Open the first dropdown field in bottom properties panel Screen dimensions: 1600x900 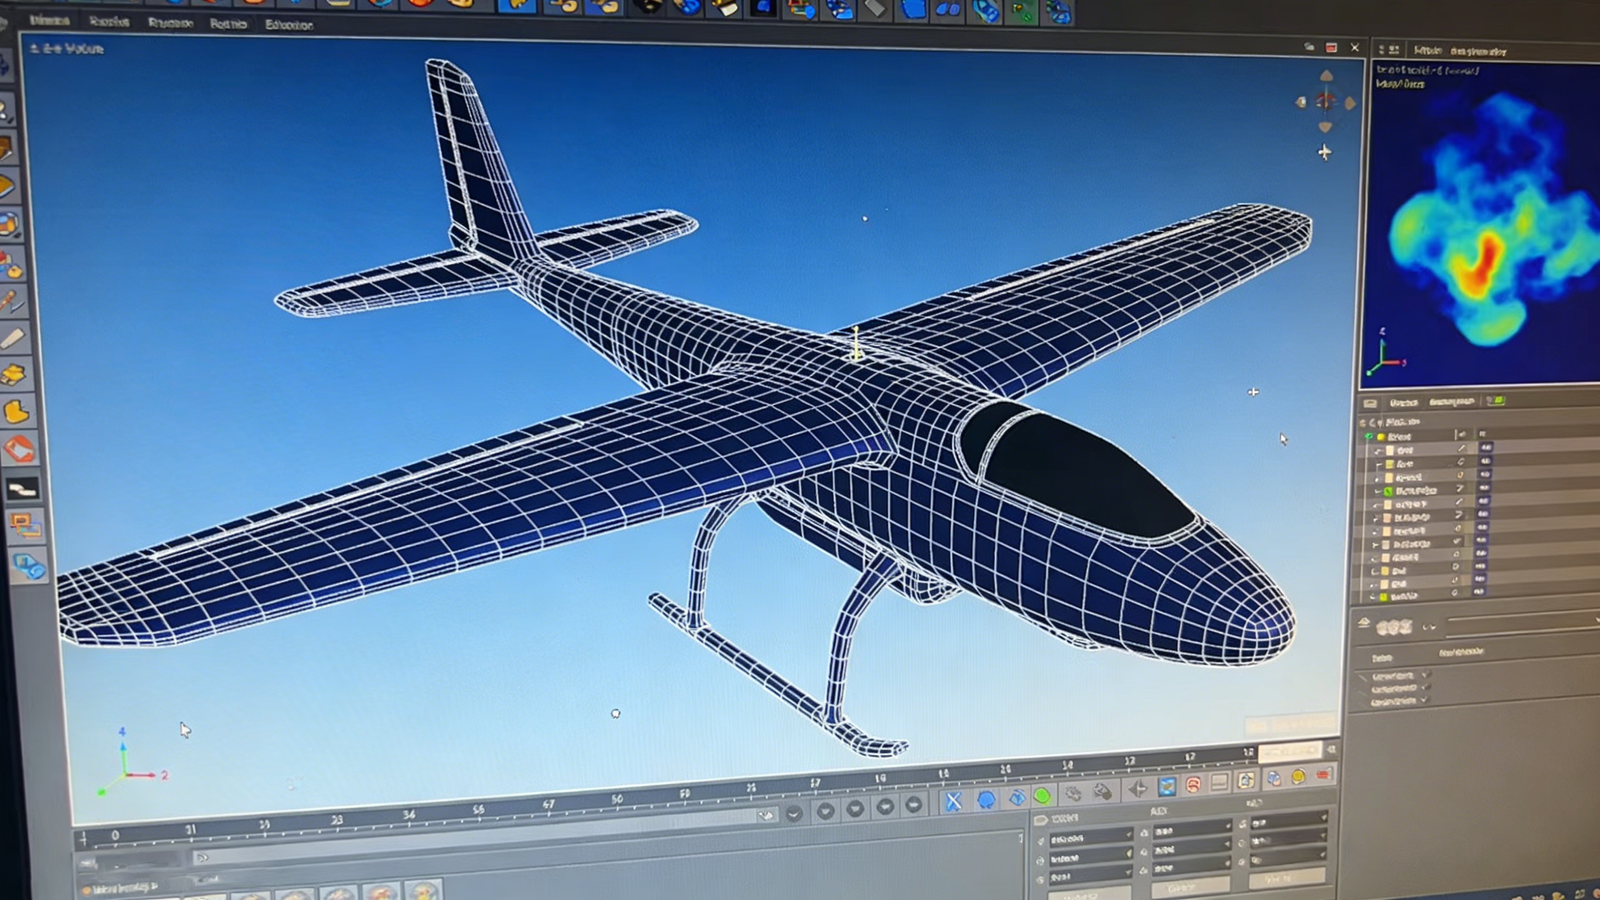coord(1088,837)
